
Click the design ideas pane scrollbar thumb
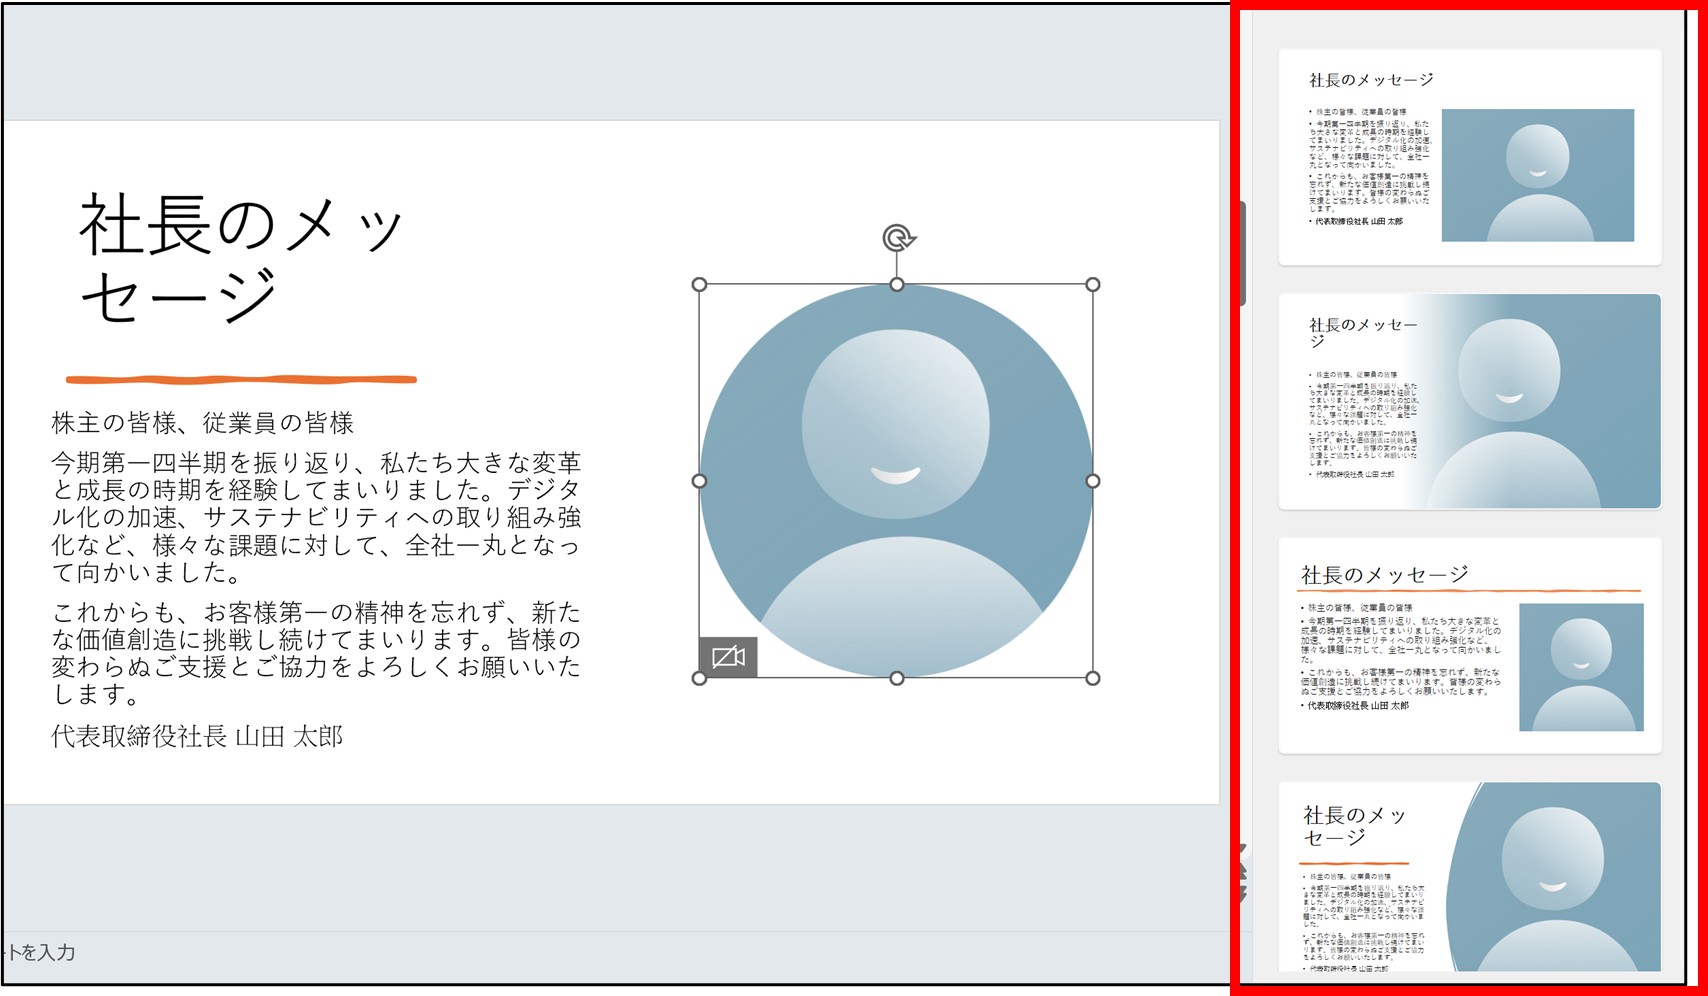[1243, 253]
